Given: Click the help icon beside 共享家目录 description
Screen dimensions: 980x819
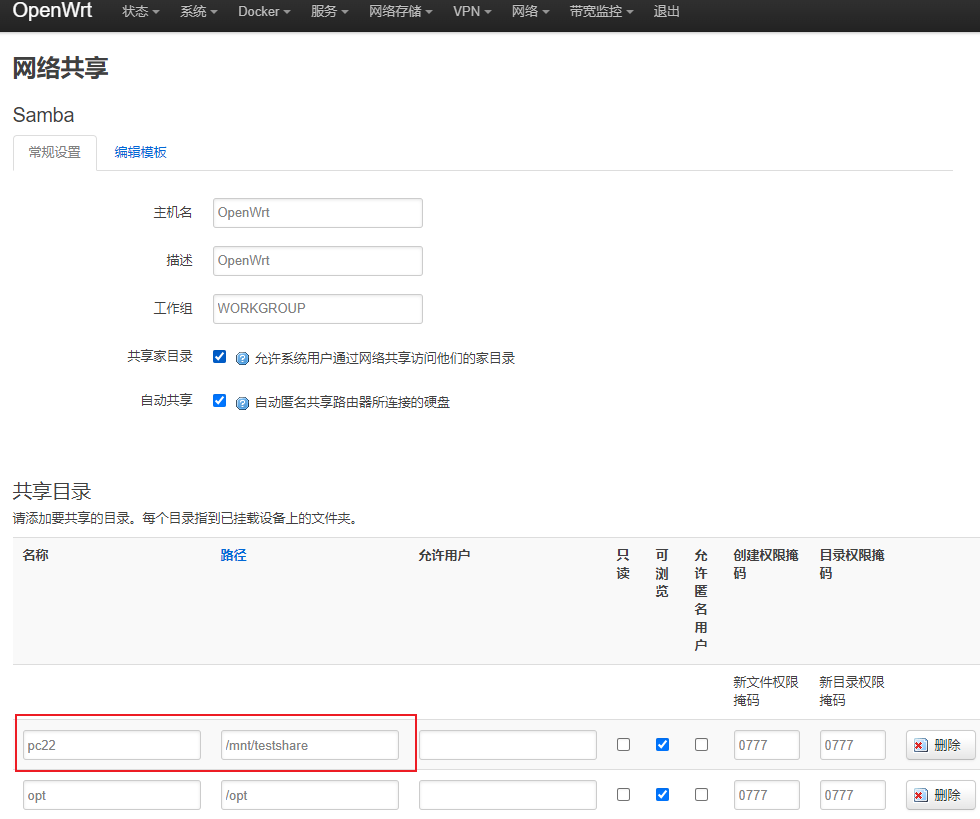Looking at the screenshot, I should pos(242,359).
